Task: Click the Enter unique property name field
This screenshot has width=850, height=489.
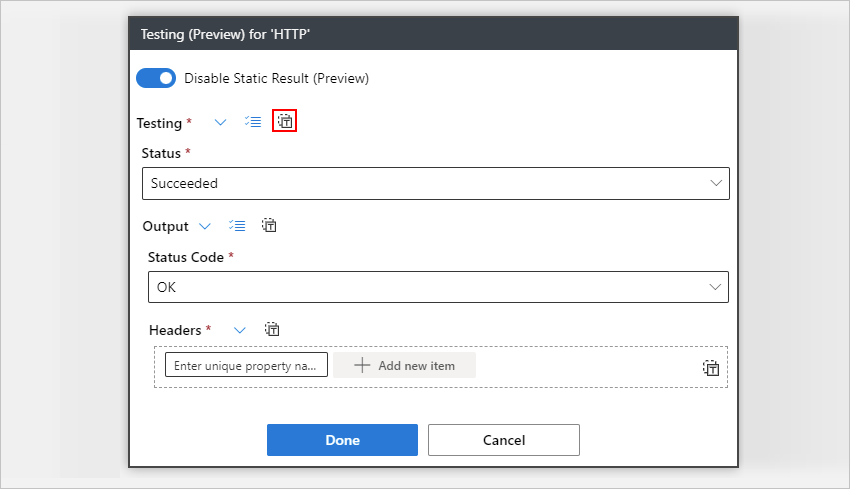Action: (x=246, y=366)
